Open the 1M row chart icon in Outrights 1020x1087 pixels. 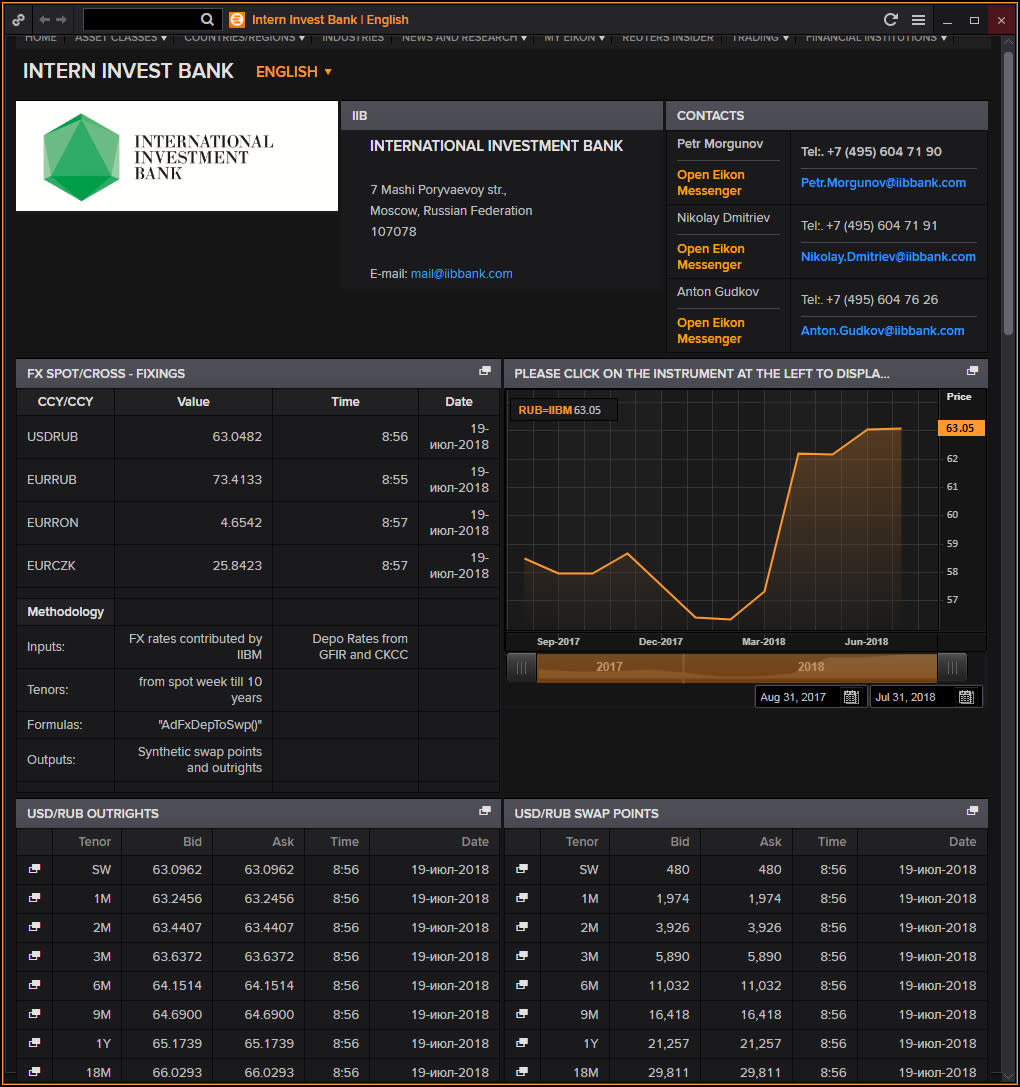34,898
